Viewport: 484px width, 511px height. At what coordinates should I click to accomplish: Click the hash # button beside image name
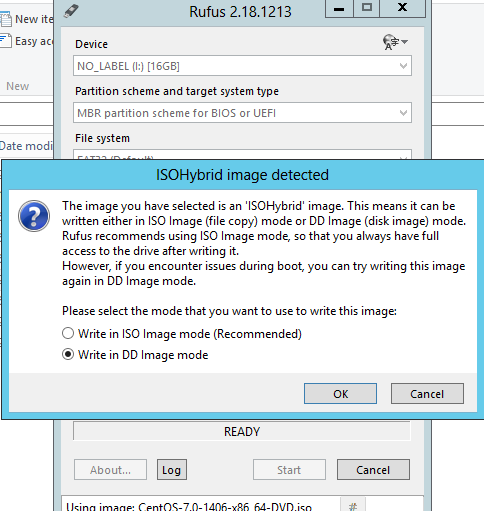pyautogui.click(x=353, y=505)
